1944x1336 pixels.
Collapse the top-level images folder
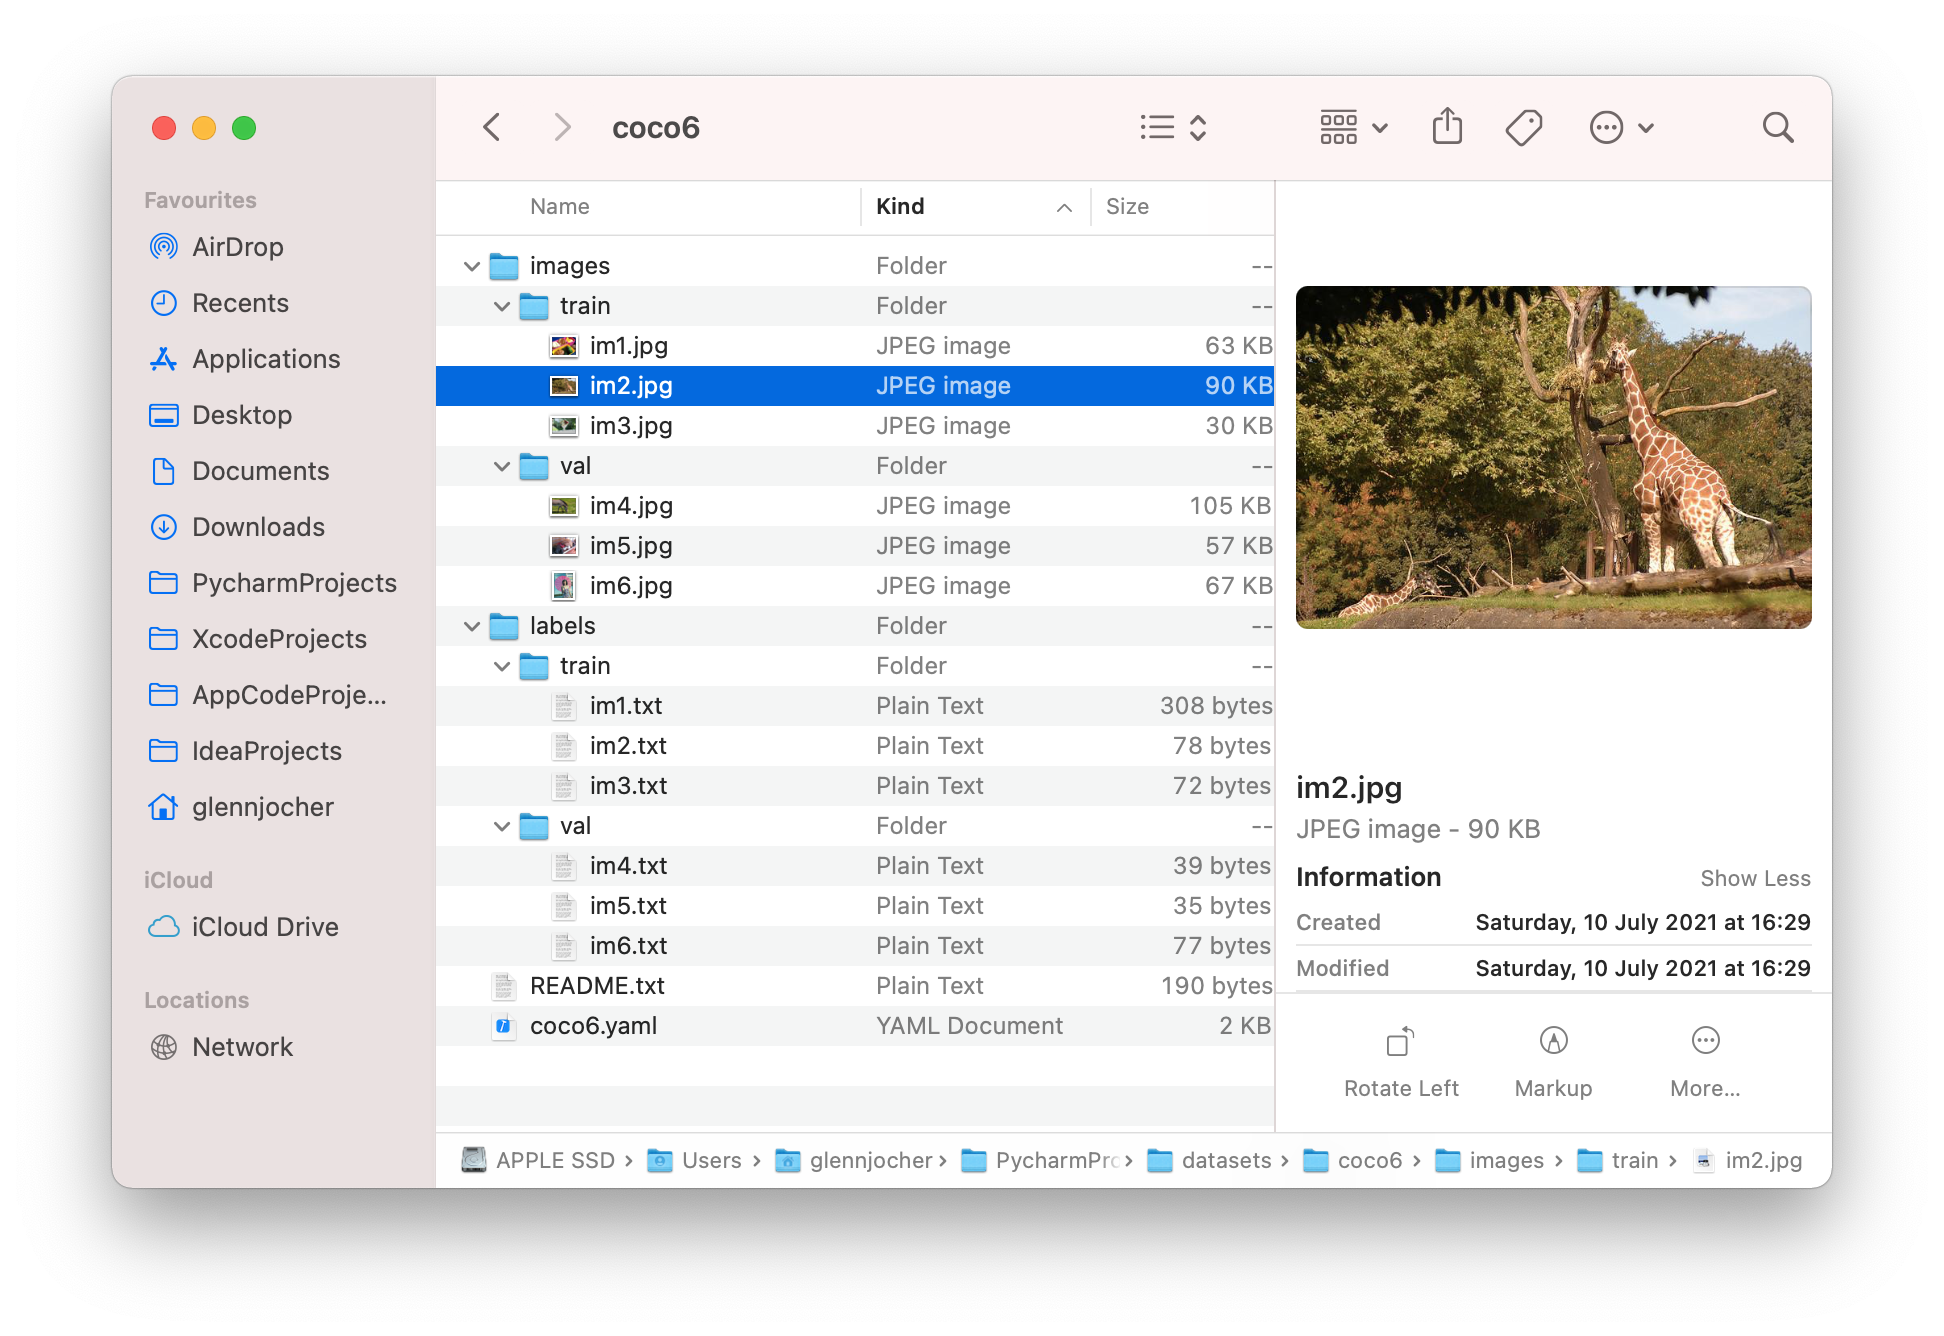(472, 266)
